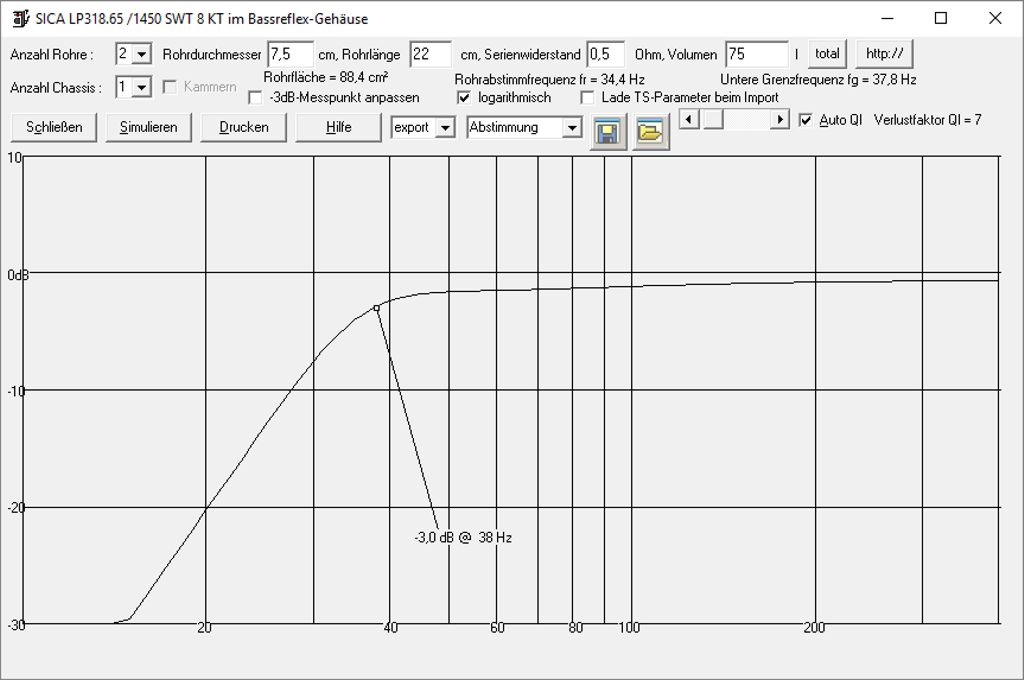Click the 'http://' button

(x=884, y=54)
